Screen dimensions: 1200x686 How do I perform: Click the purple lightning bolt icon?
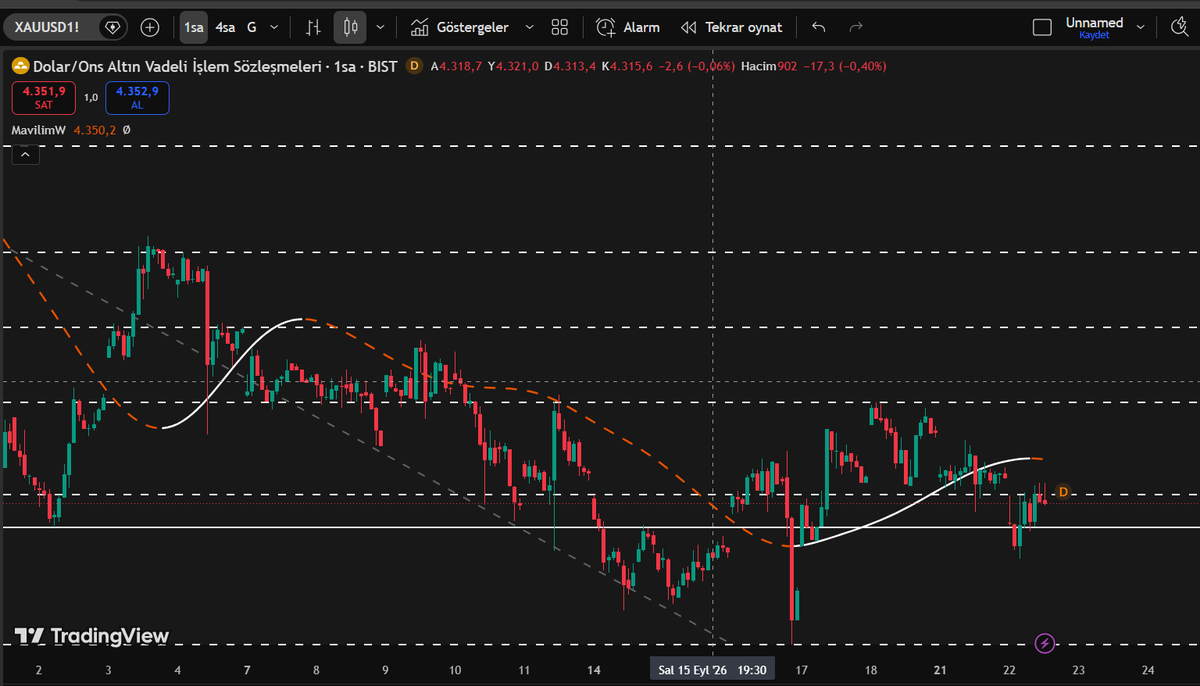pyautogui.click(x=1044, y=643)
